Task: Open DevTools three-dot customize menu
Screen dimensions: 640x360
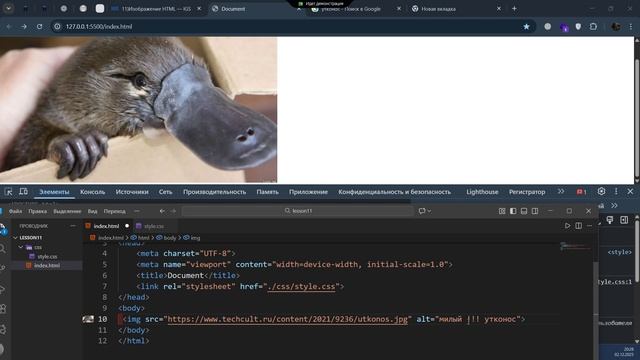Action: 616,191
